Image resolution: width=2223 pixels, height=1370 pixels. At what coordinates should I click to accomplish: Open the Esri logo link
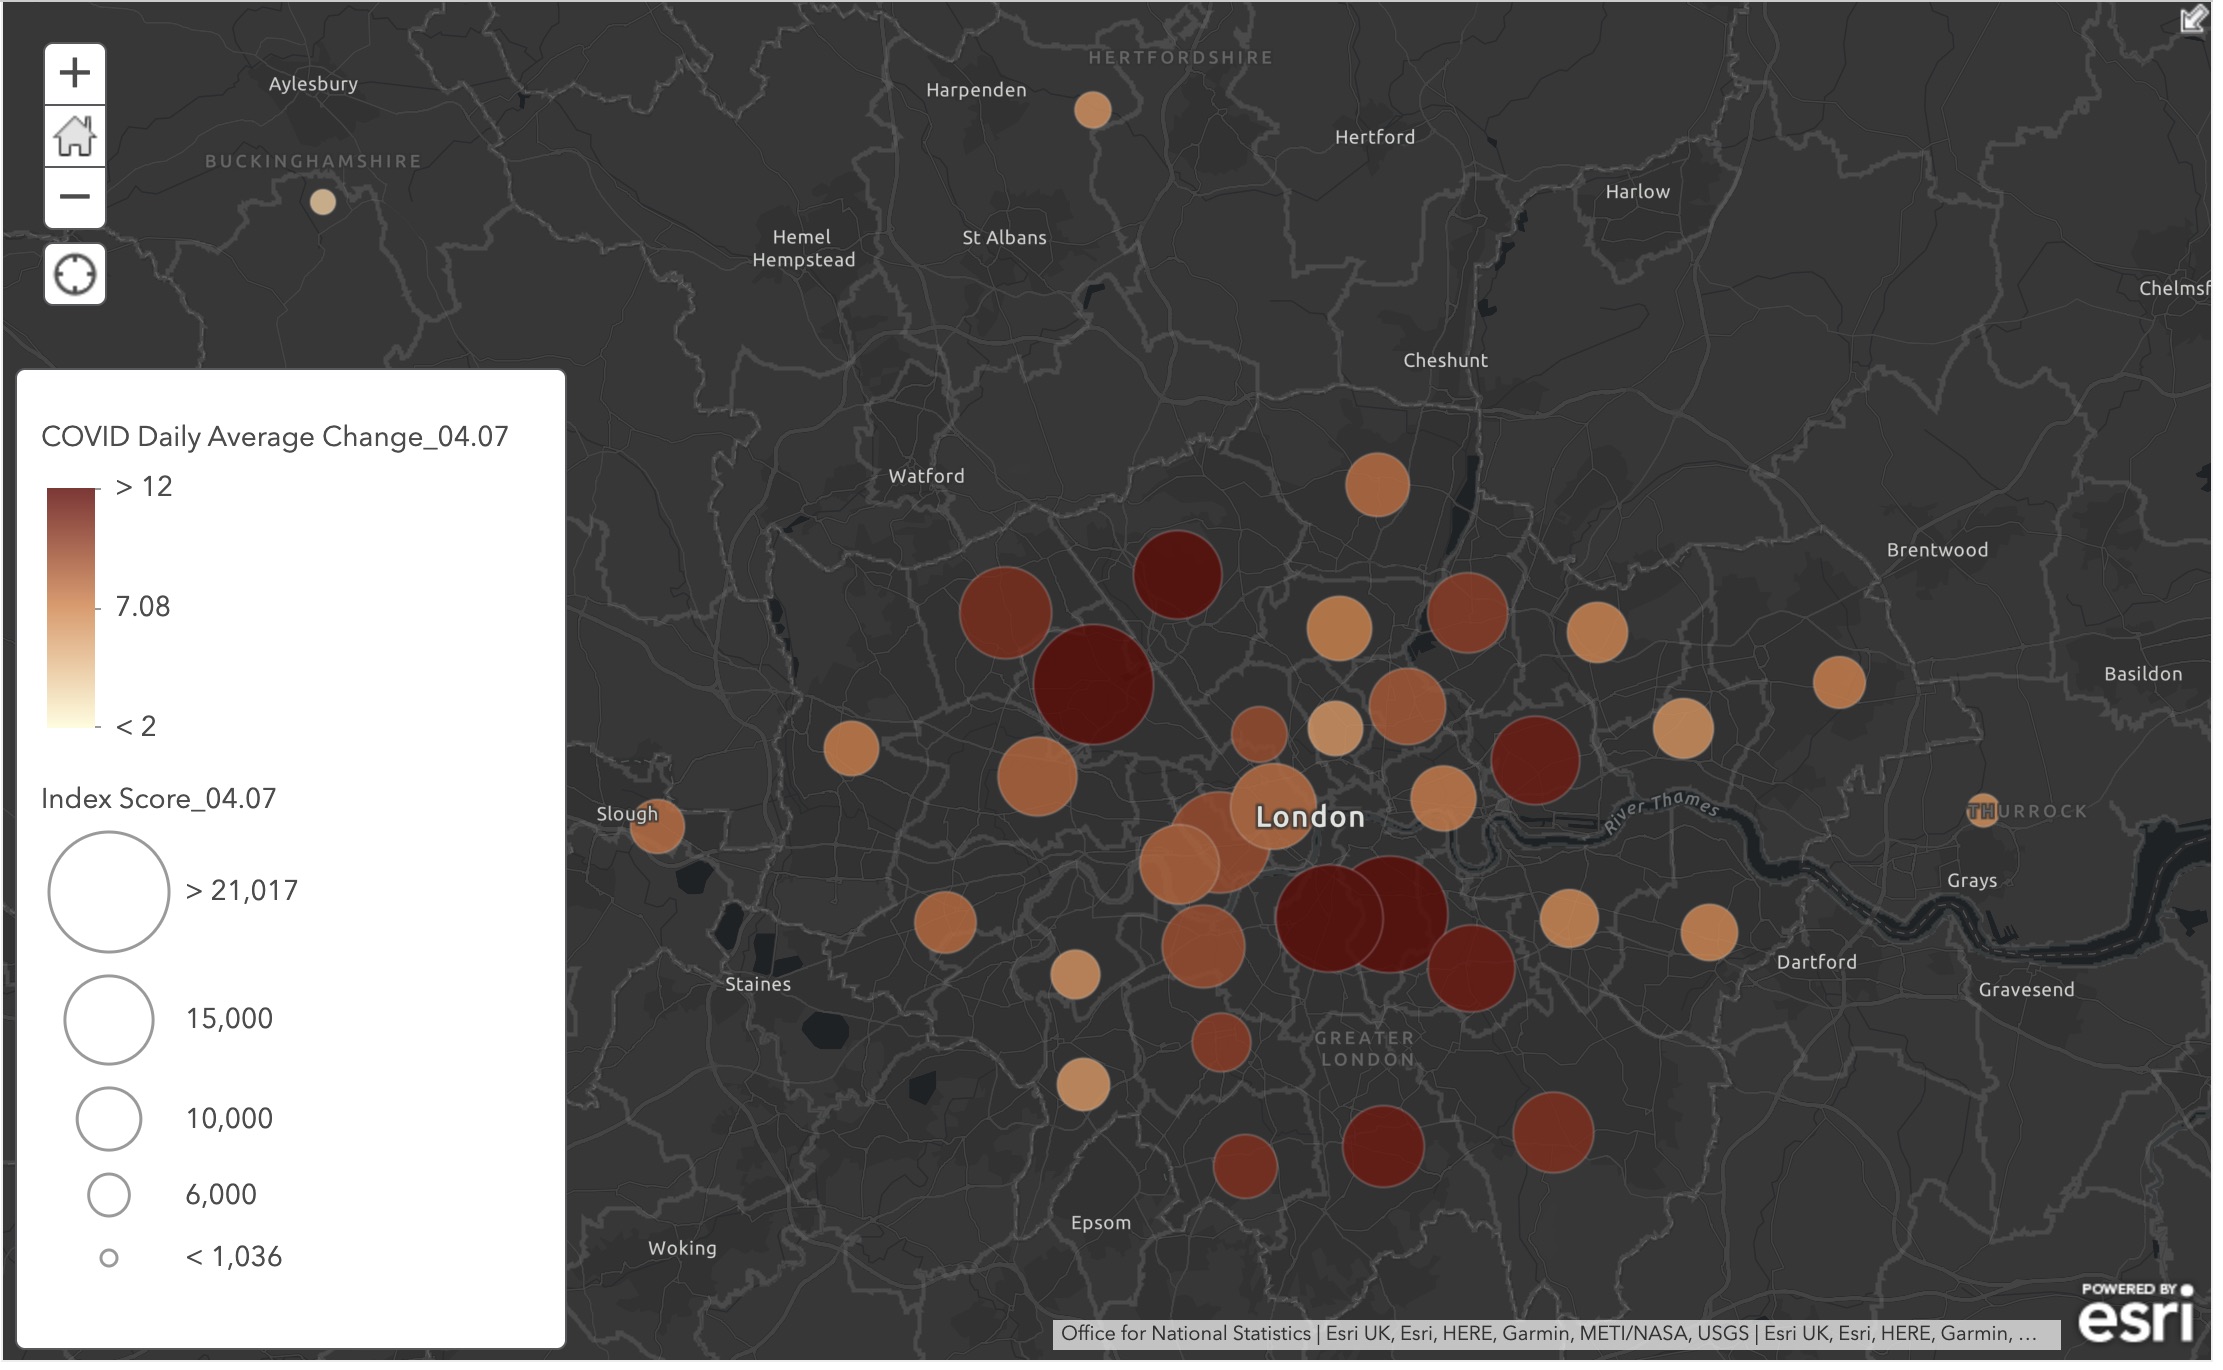2136,1314
